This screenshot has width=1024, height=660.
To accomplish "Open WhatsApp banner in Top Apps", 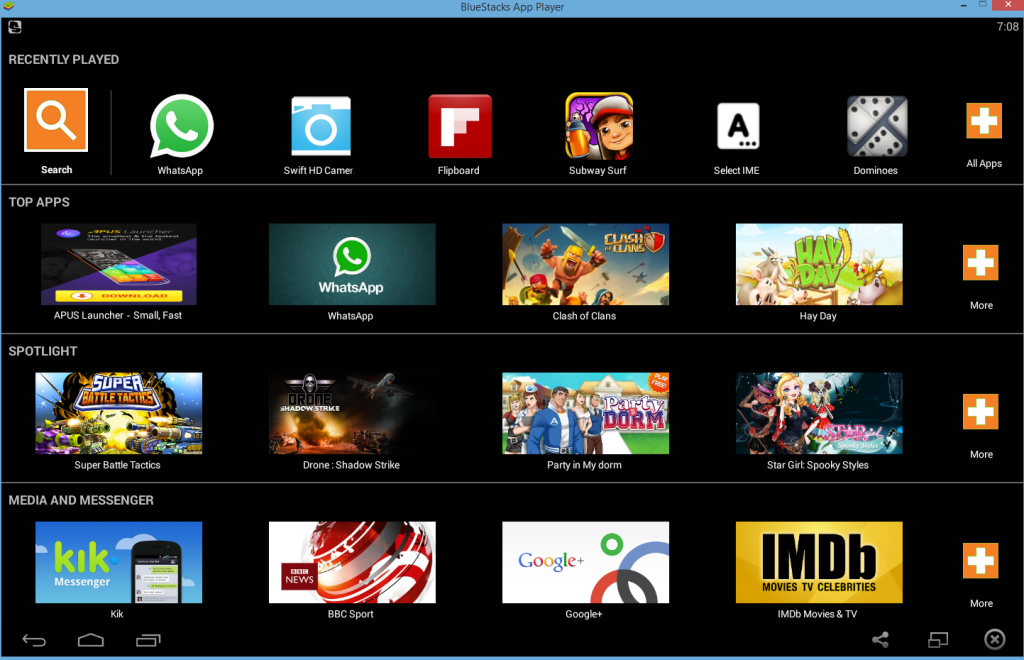I will tap(352, 264).
